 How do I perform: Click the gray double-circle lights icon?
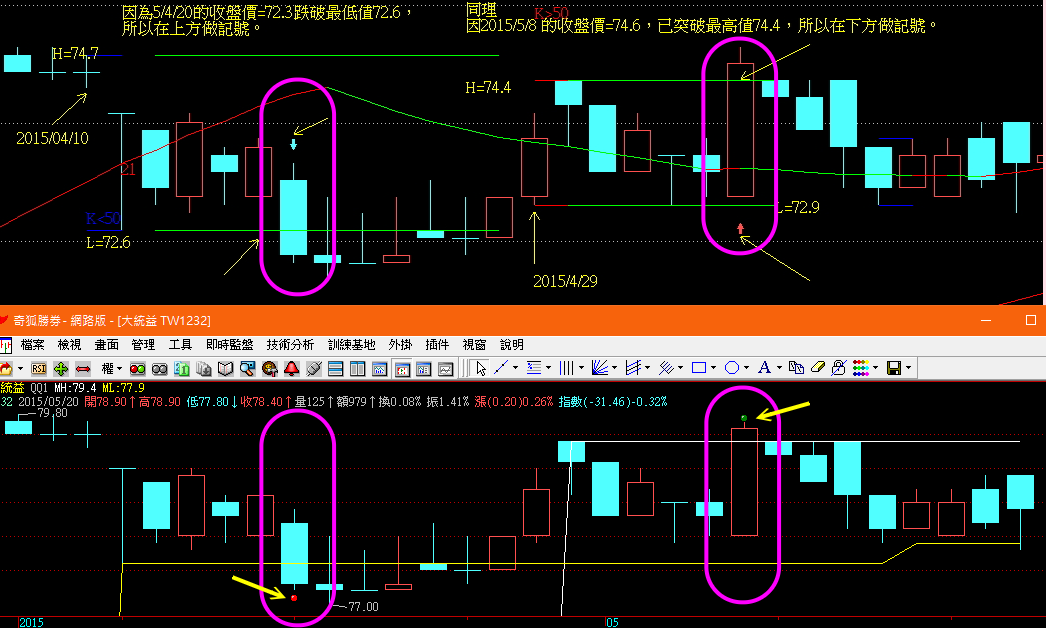pos(159,368)
